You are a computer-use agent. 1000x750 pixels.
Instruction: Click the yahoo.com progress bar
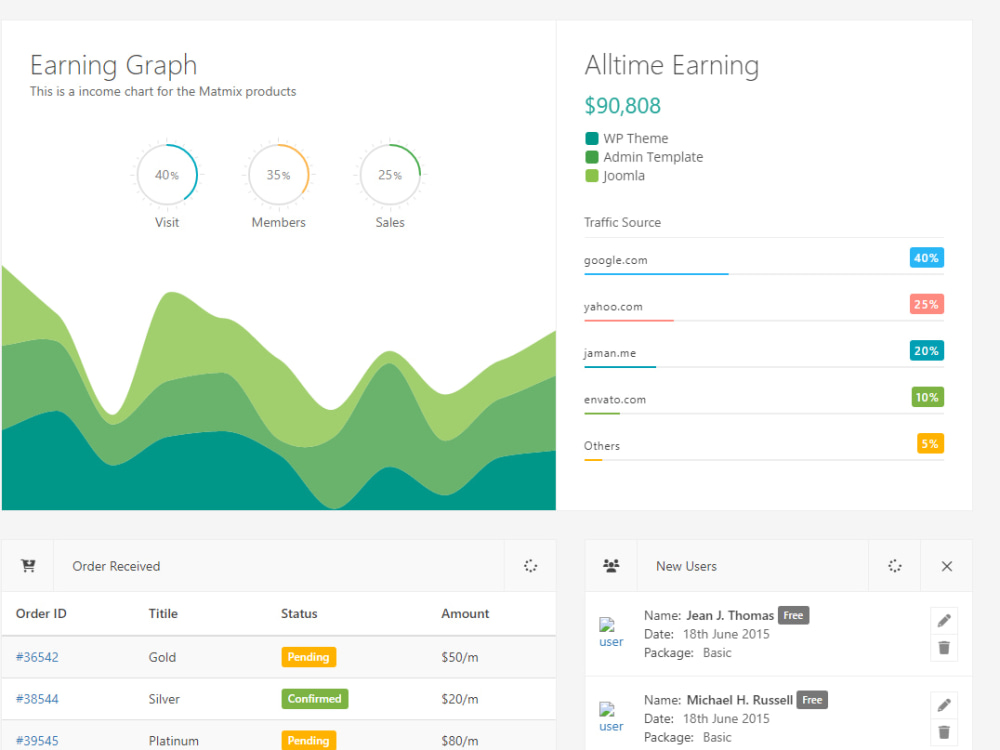pyautogui.click(x=763, y=320)
